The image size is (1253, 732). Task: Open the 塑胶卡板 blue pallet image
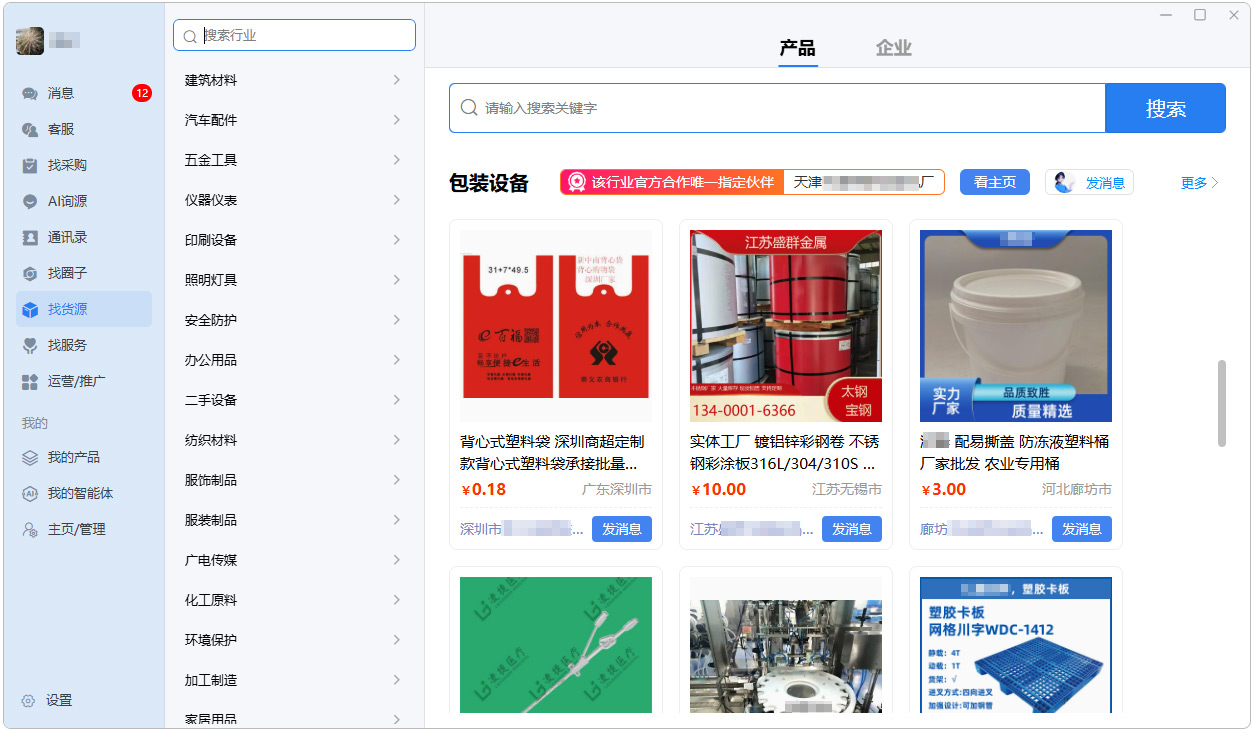point(1016,645)
